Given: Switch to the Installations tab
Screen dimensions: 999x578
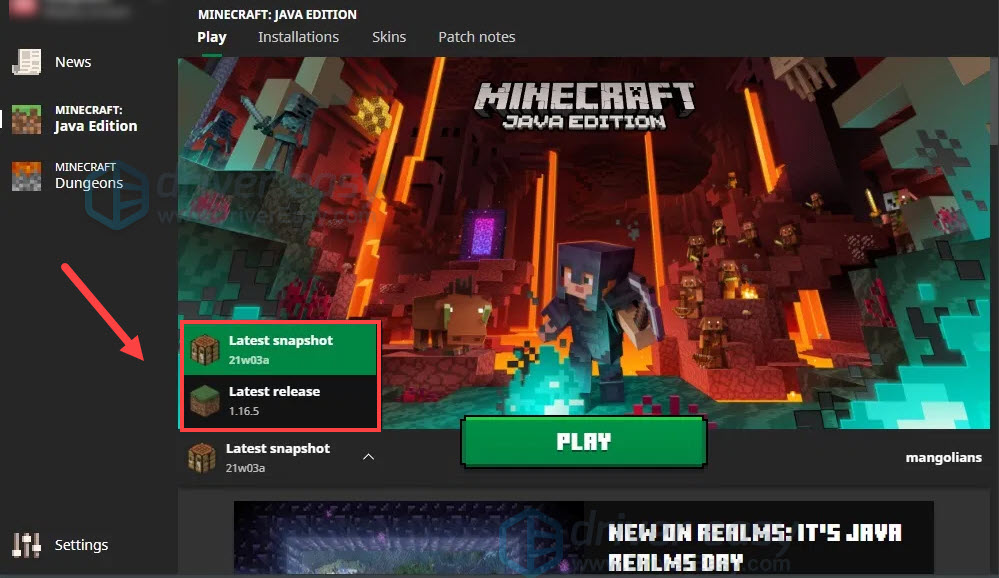Looking at the screenshot, I should pyautogui.click(x=298, y=37).
